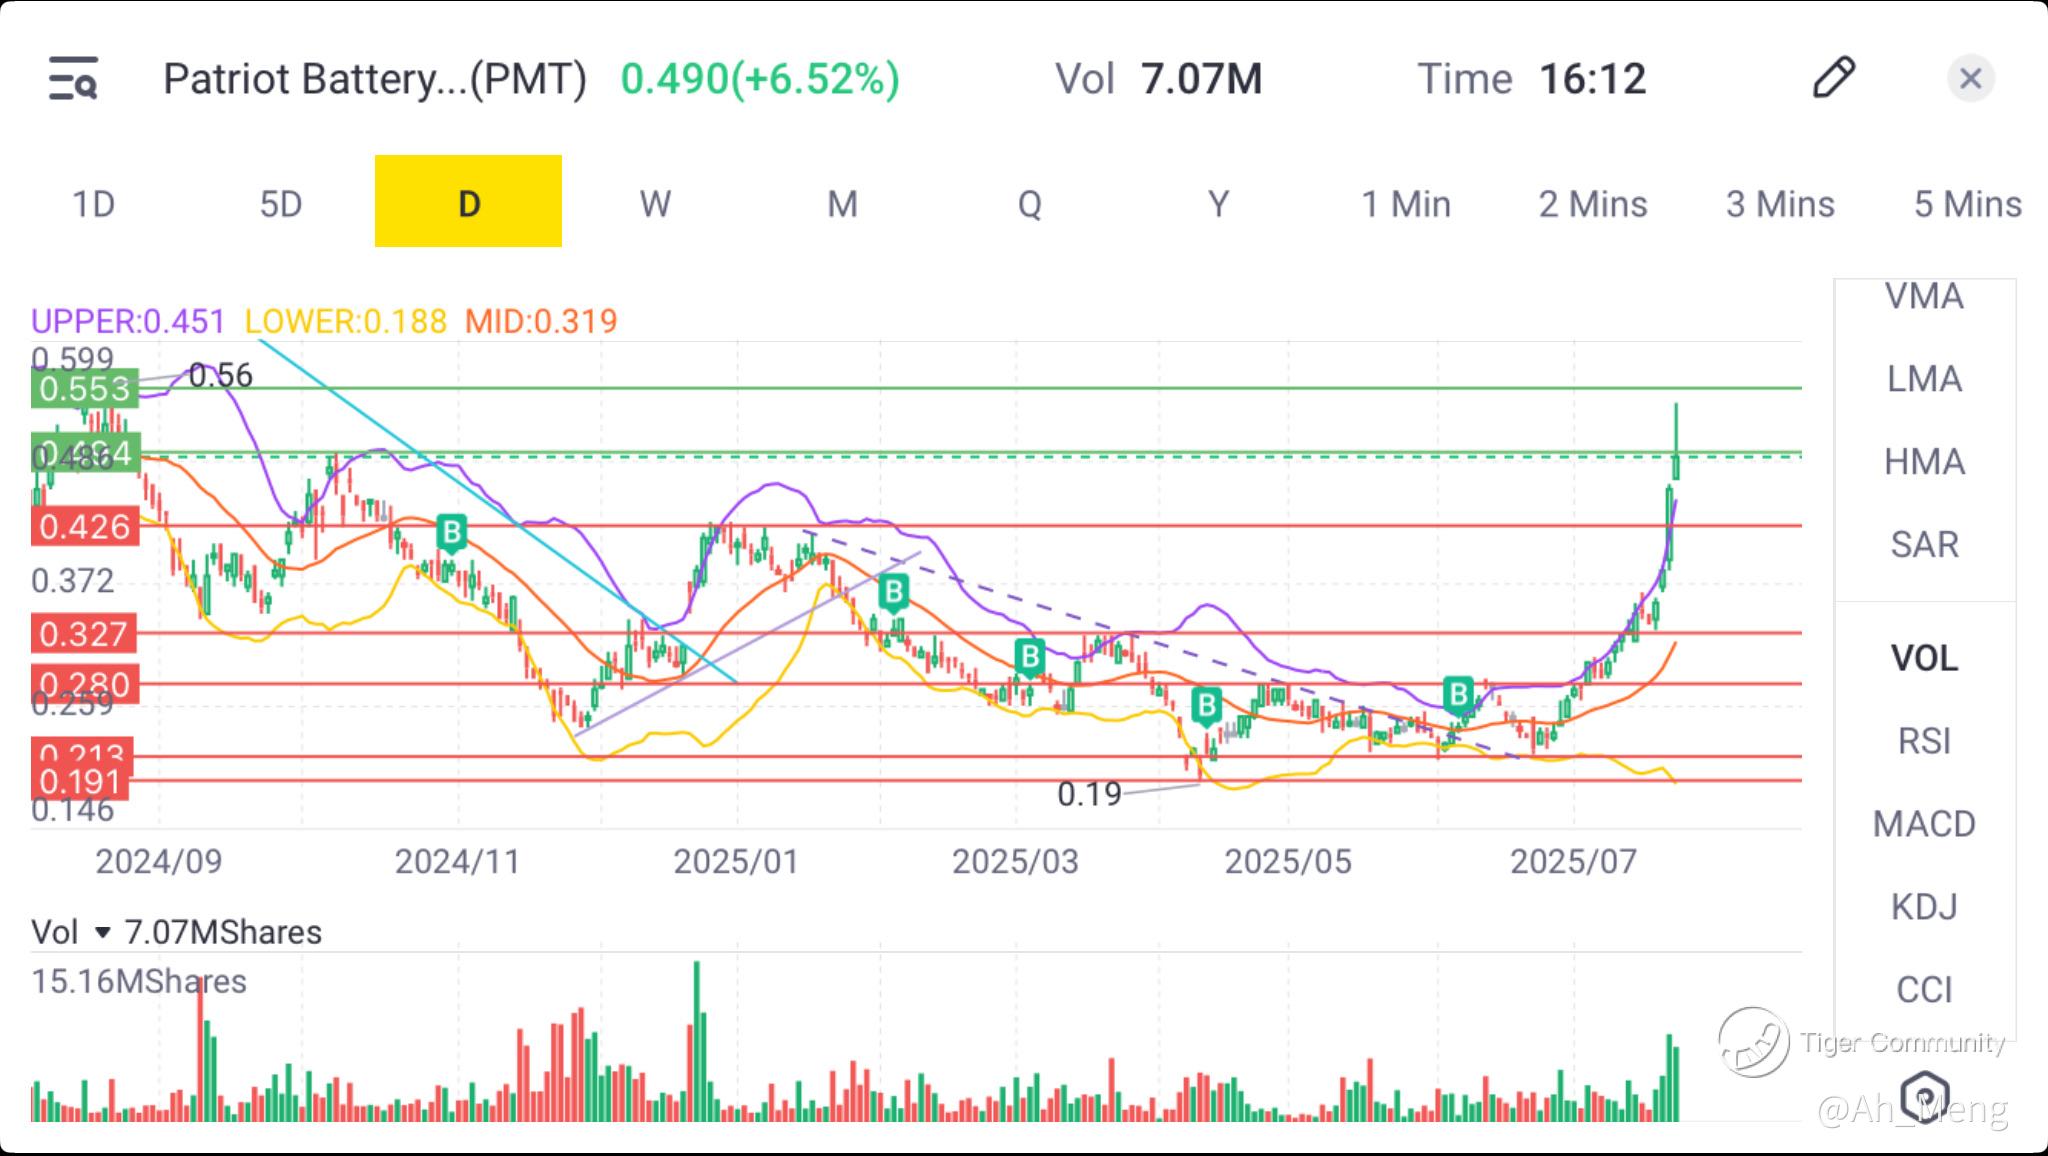The height and width of the screenshot is (1156, 2048).
Task: Switch to the weekly W tab
Action: (x=655, y=204)
